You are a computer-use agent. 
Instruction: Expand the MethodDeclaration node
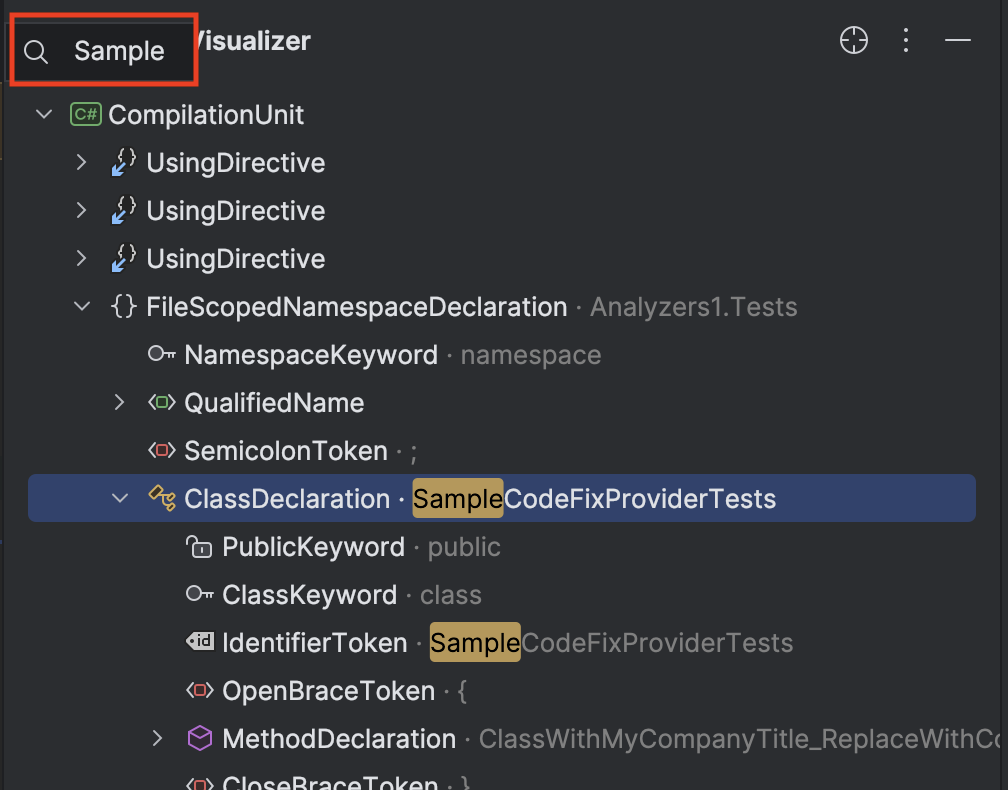[x=158, y=739]
